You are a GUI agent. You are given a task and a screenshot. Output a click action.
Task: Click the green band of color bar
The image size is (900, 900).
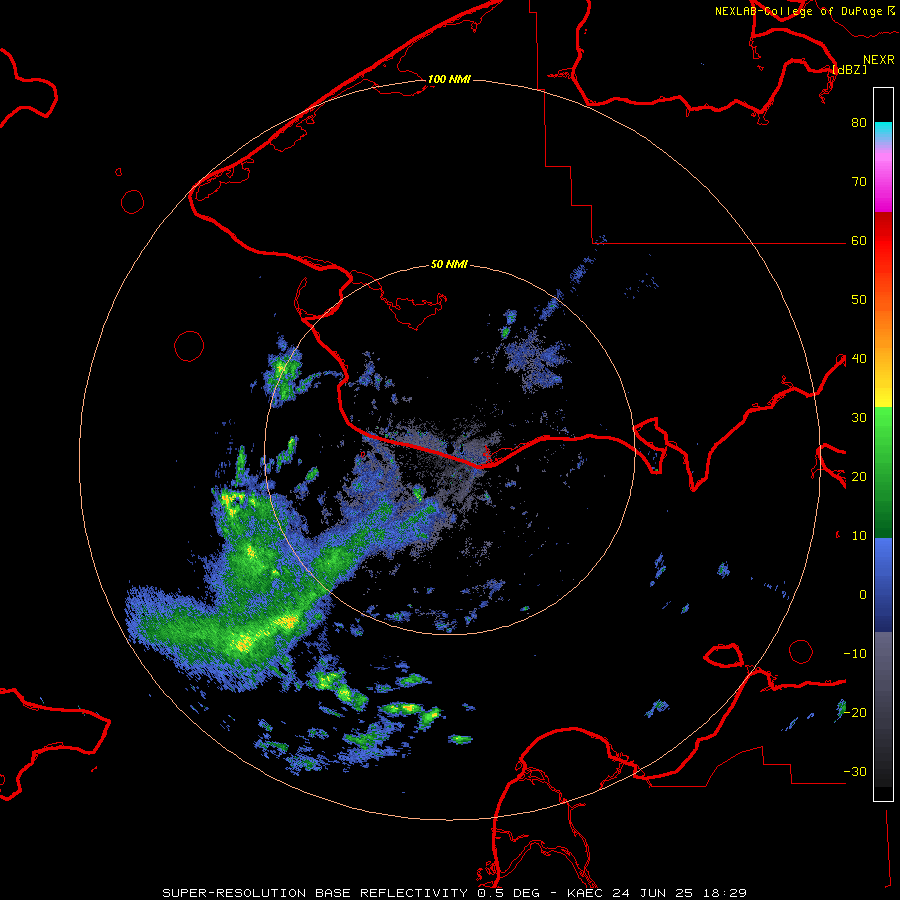click(x=883, y=472)
